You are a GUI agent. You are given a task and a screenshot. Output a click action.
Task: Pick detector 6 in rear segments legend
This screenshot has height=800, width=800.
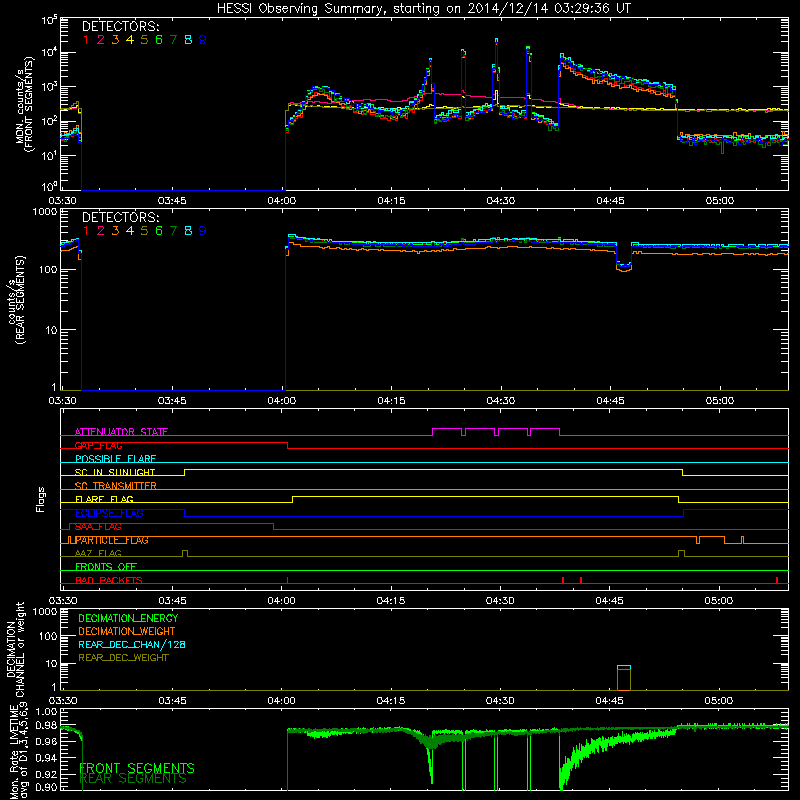pos(159,231)
